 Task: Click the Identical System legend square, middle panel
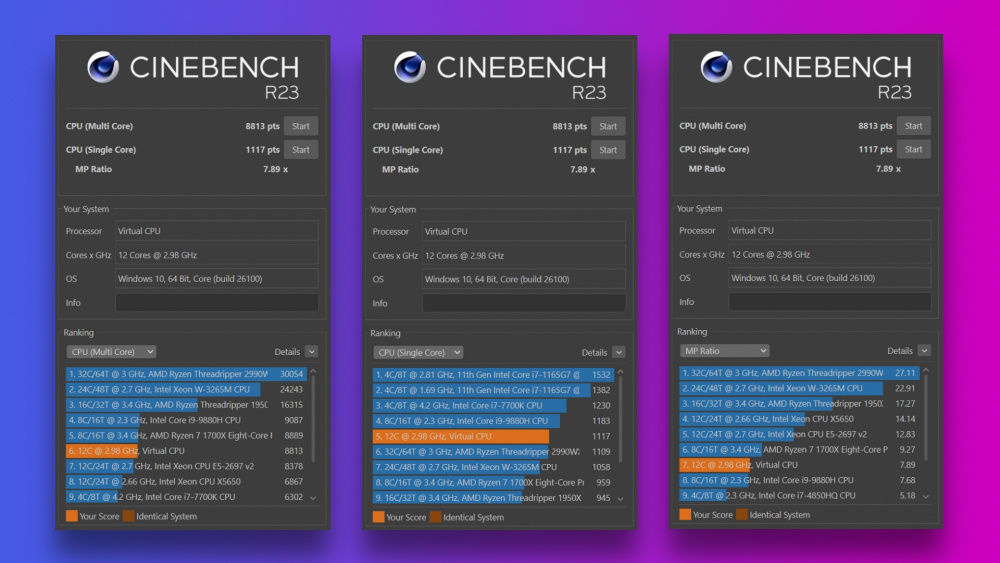coord(435,517)
